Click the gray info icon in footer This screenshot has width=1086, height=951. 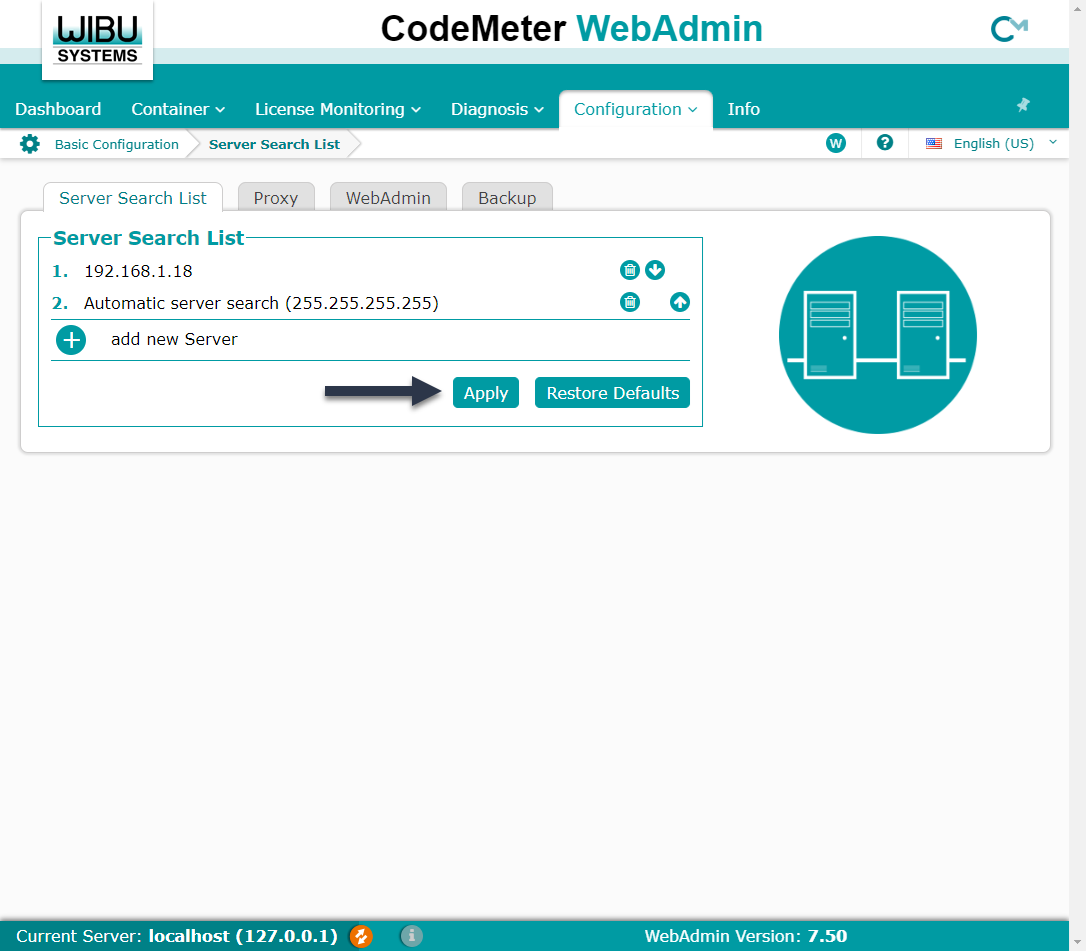click(411, 936)
